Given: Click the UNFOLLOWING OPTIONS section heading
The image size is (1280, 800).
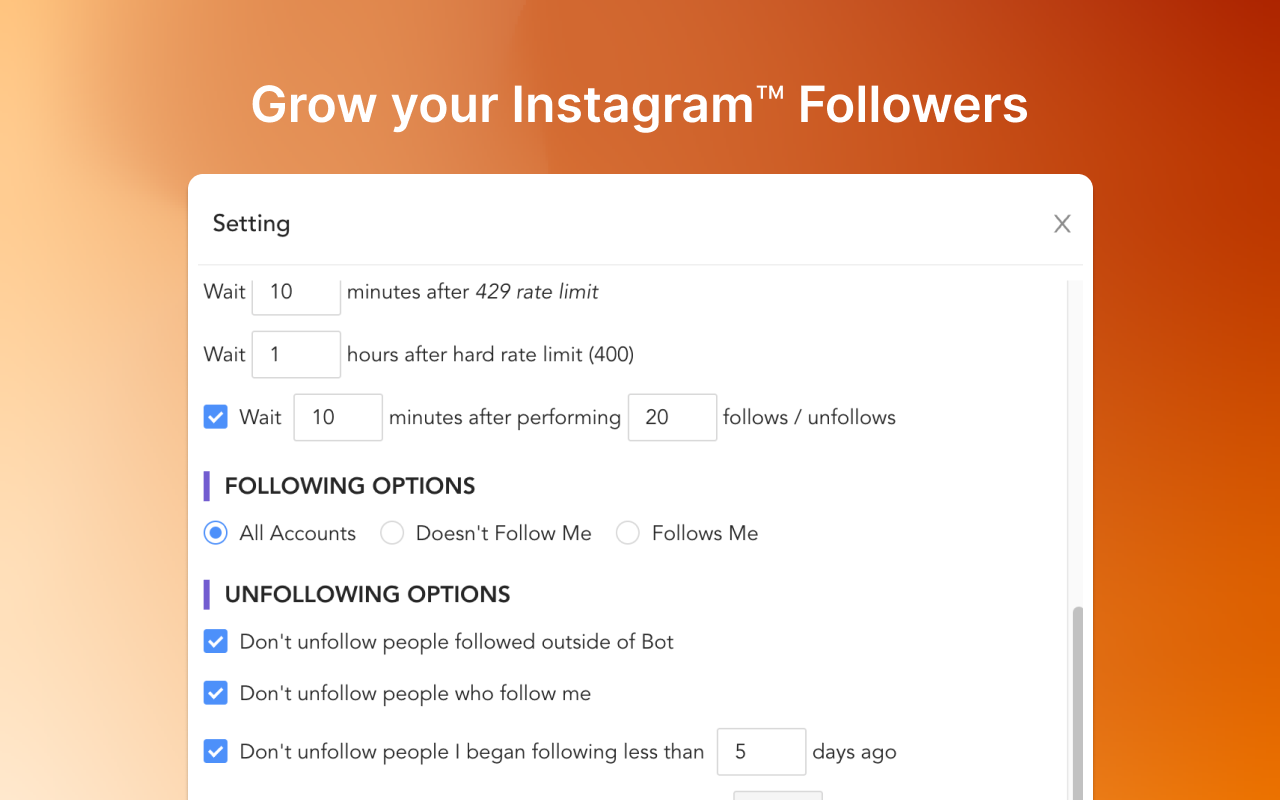Looking at the screenshot, I should 367,594.
